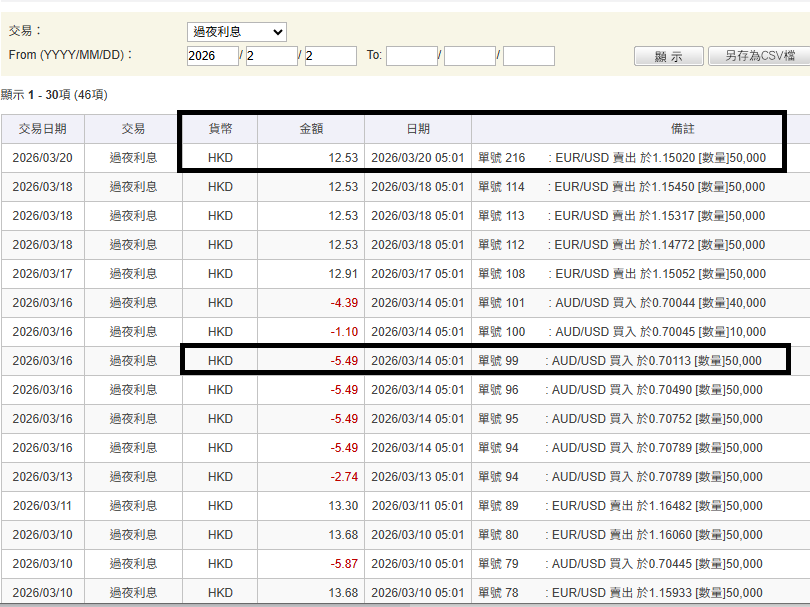Click the -2.74 amount cell
The width and height of the screenshot is (810, 607).
pos(311,477)
